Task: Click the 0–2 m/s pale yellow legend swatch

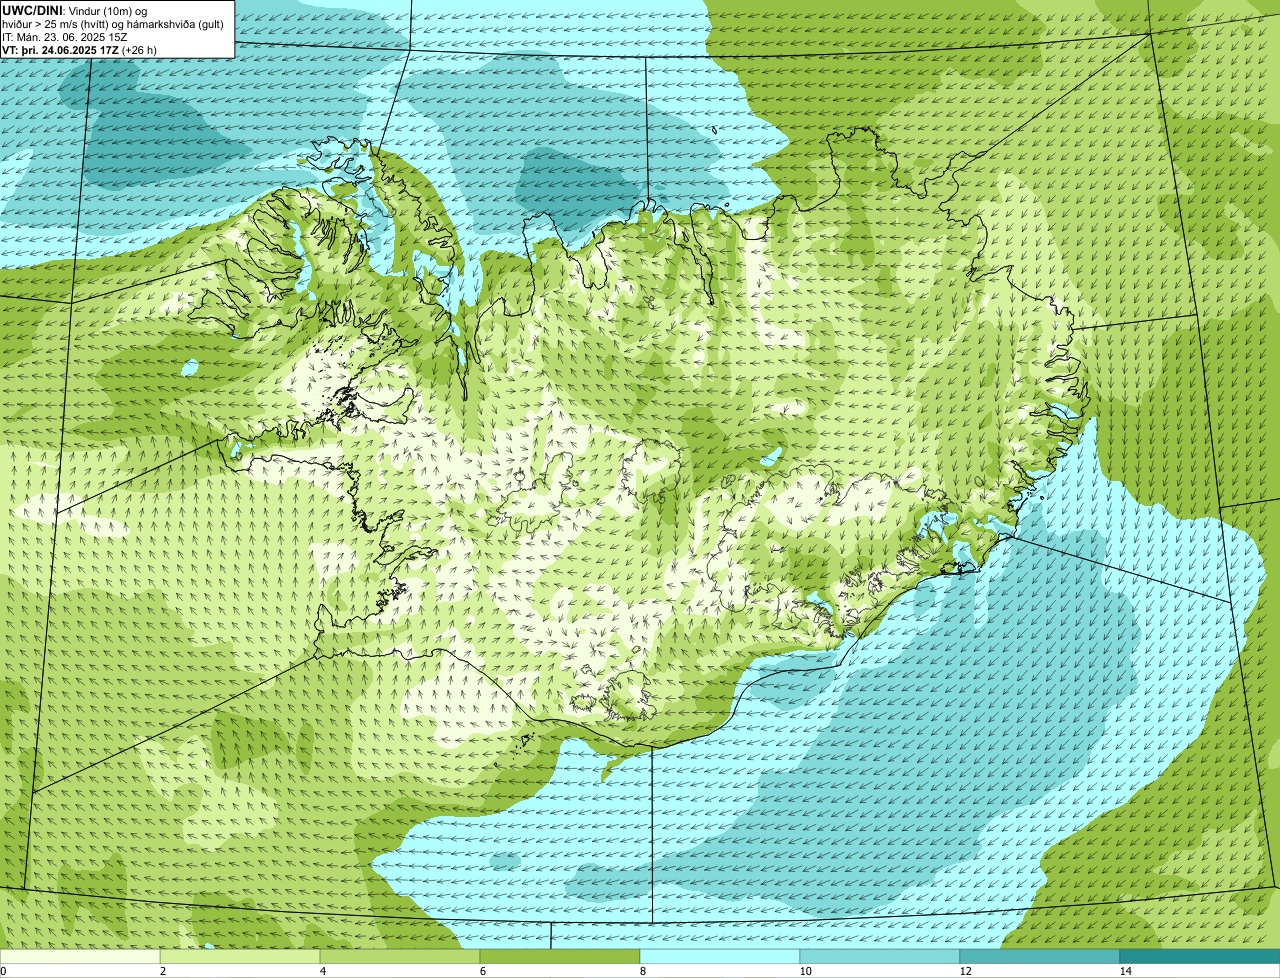Action: [x=80, y=956]
